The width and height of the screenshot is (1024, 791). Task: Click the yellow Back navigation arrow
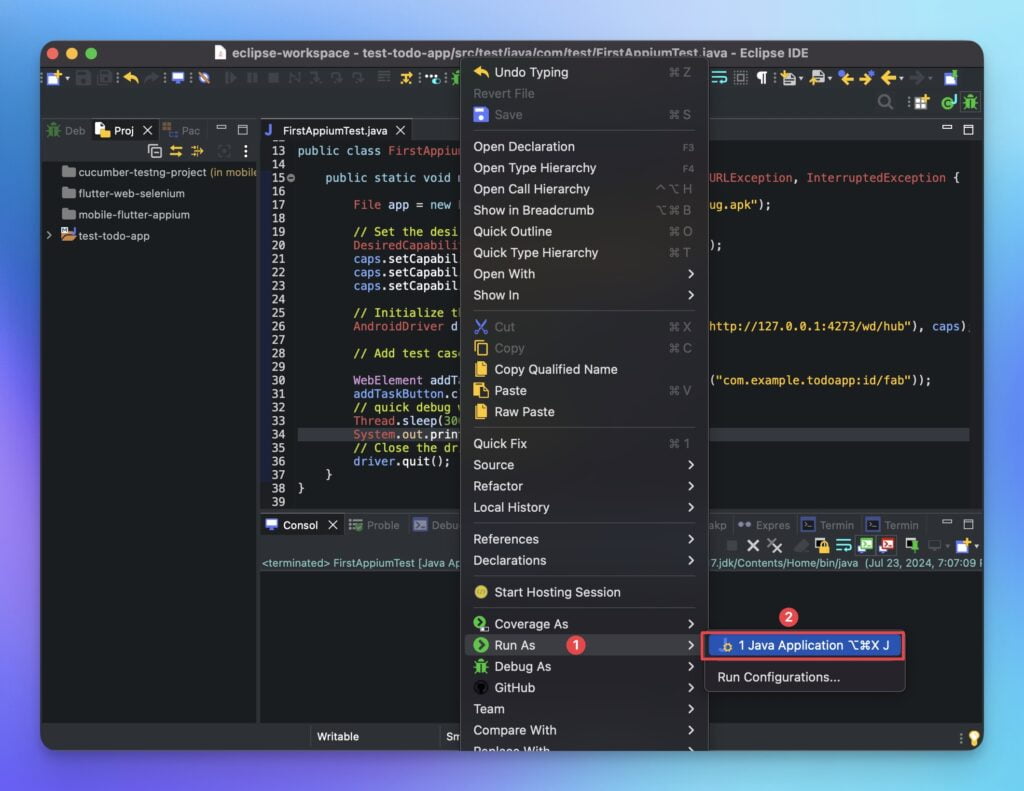point(888,78)
